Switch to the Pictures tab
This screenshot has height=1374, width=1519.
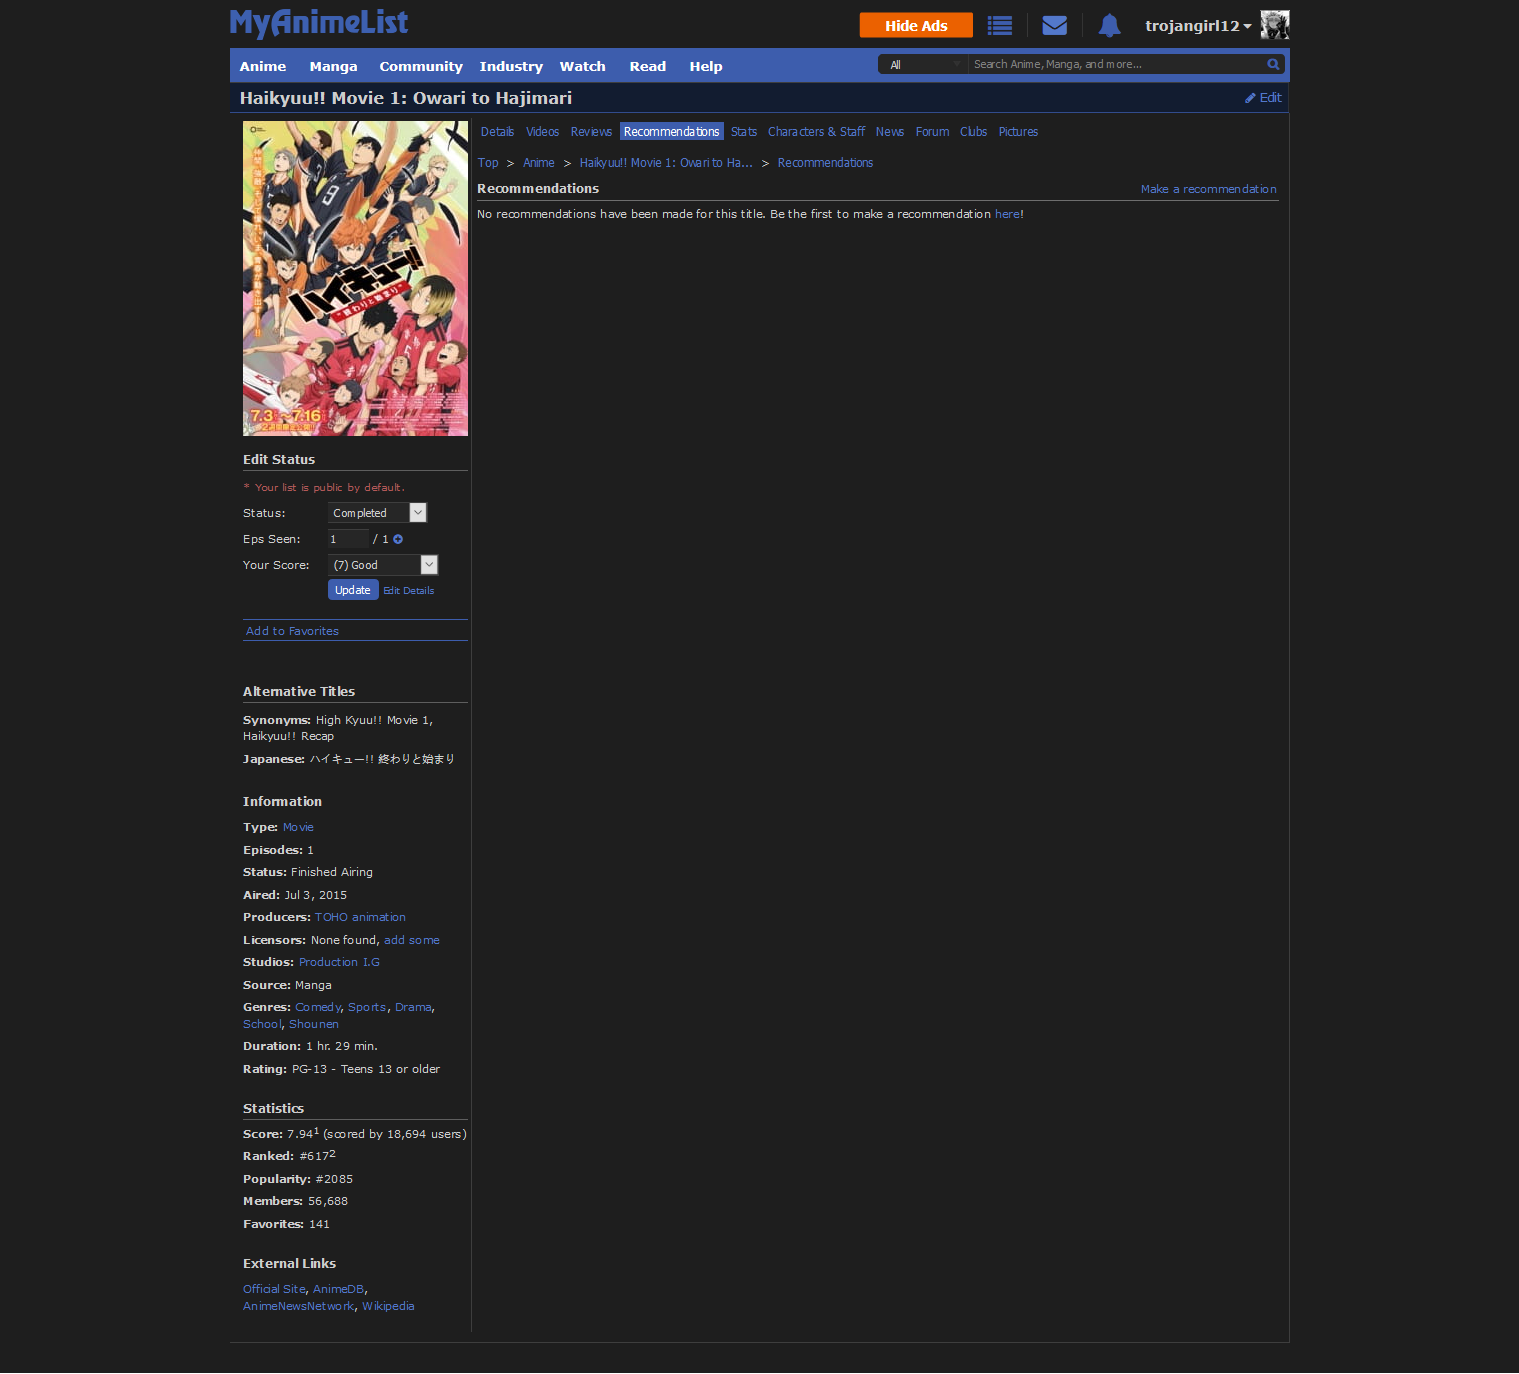1018,132
